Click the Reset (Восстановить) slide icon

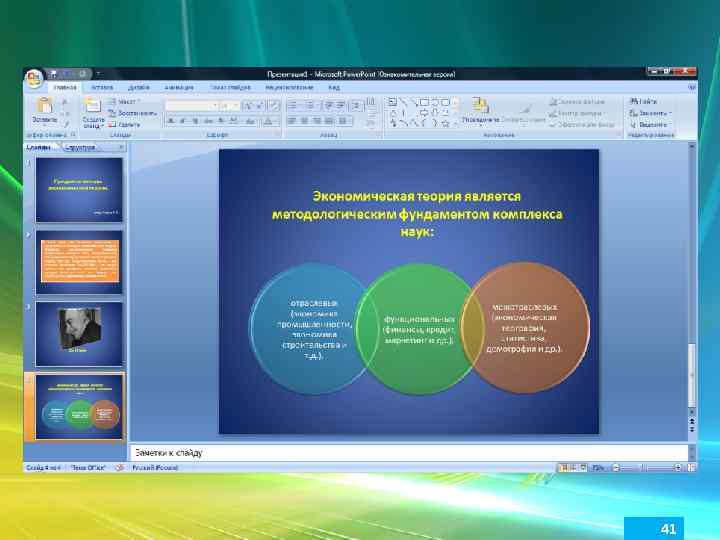[x=112, y=113]
